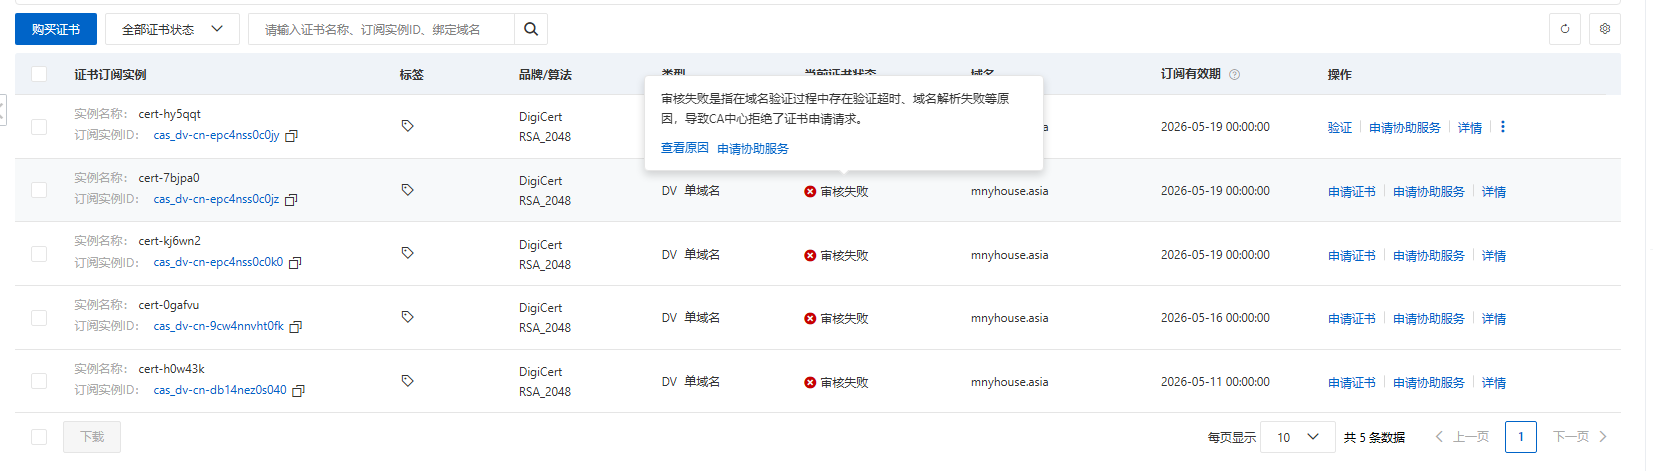Click the 品牌/算法 column header
1653x471 pixels.
pos(545,75)
